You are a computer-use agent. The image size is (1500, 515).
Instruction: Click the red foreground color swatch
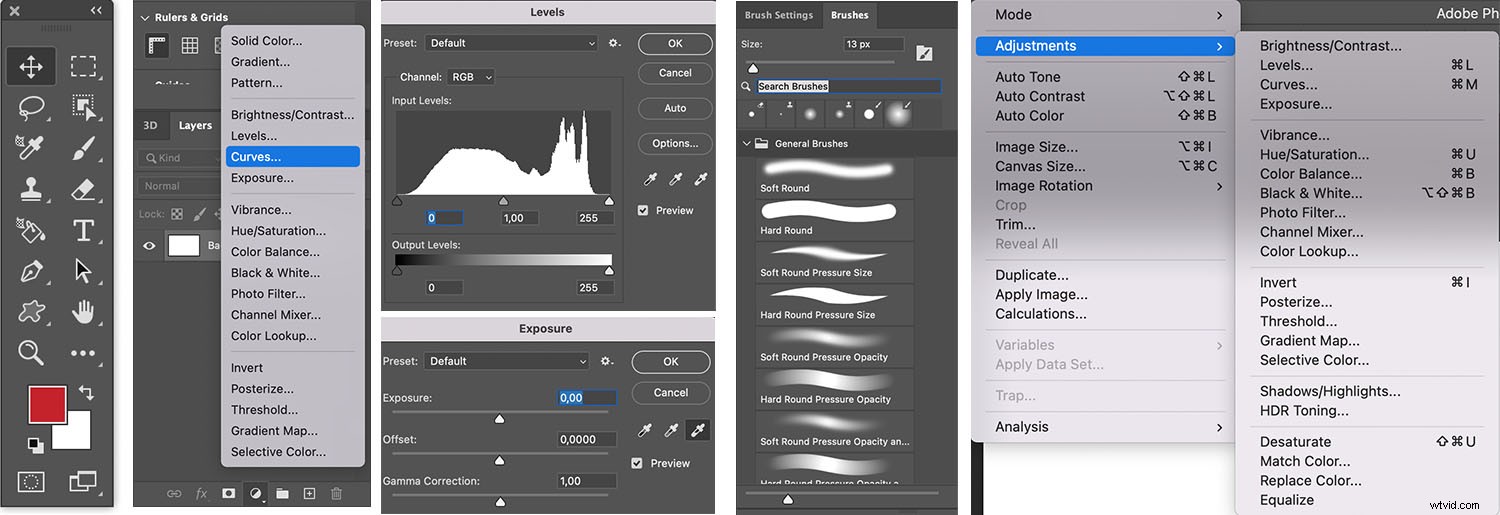46,405
